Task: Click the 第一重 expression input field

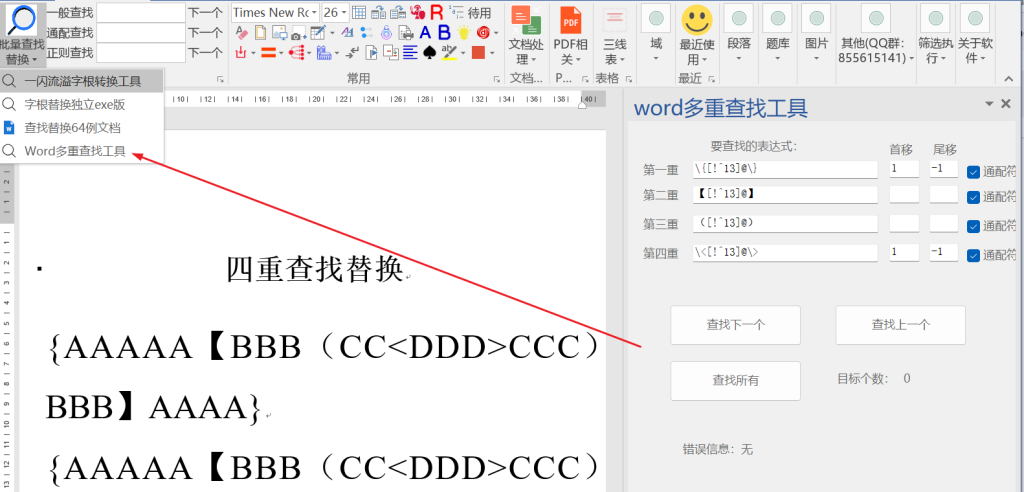Action: (785, 169)
